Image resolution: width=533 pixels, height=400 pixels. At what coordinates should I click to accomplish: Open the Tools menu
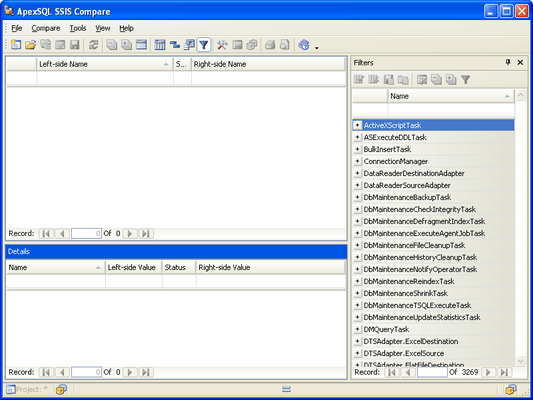pyautogui.click(x=78, y=28)
